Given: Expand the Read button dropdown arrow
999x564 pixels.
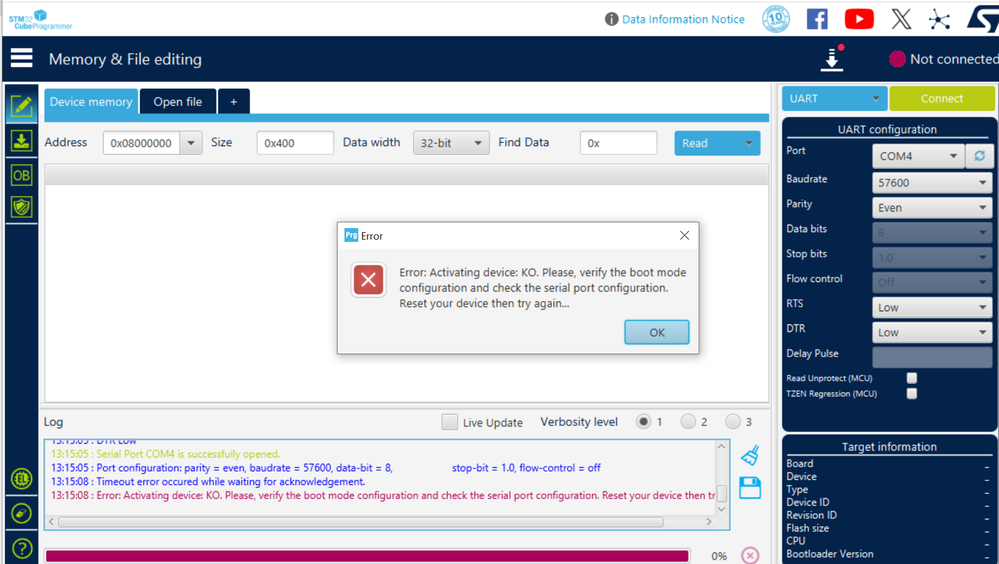Looking at the screenshot, I should point(749,143).
